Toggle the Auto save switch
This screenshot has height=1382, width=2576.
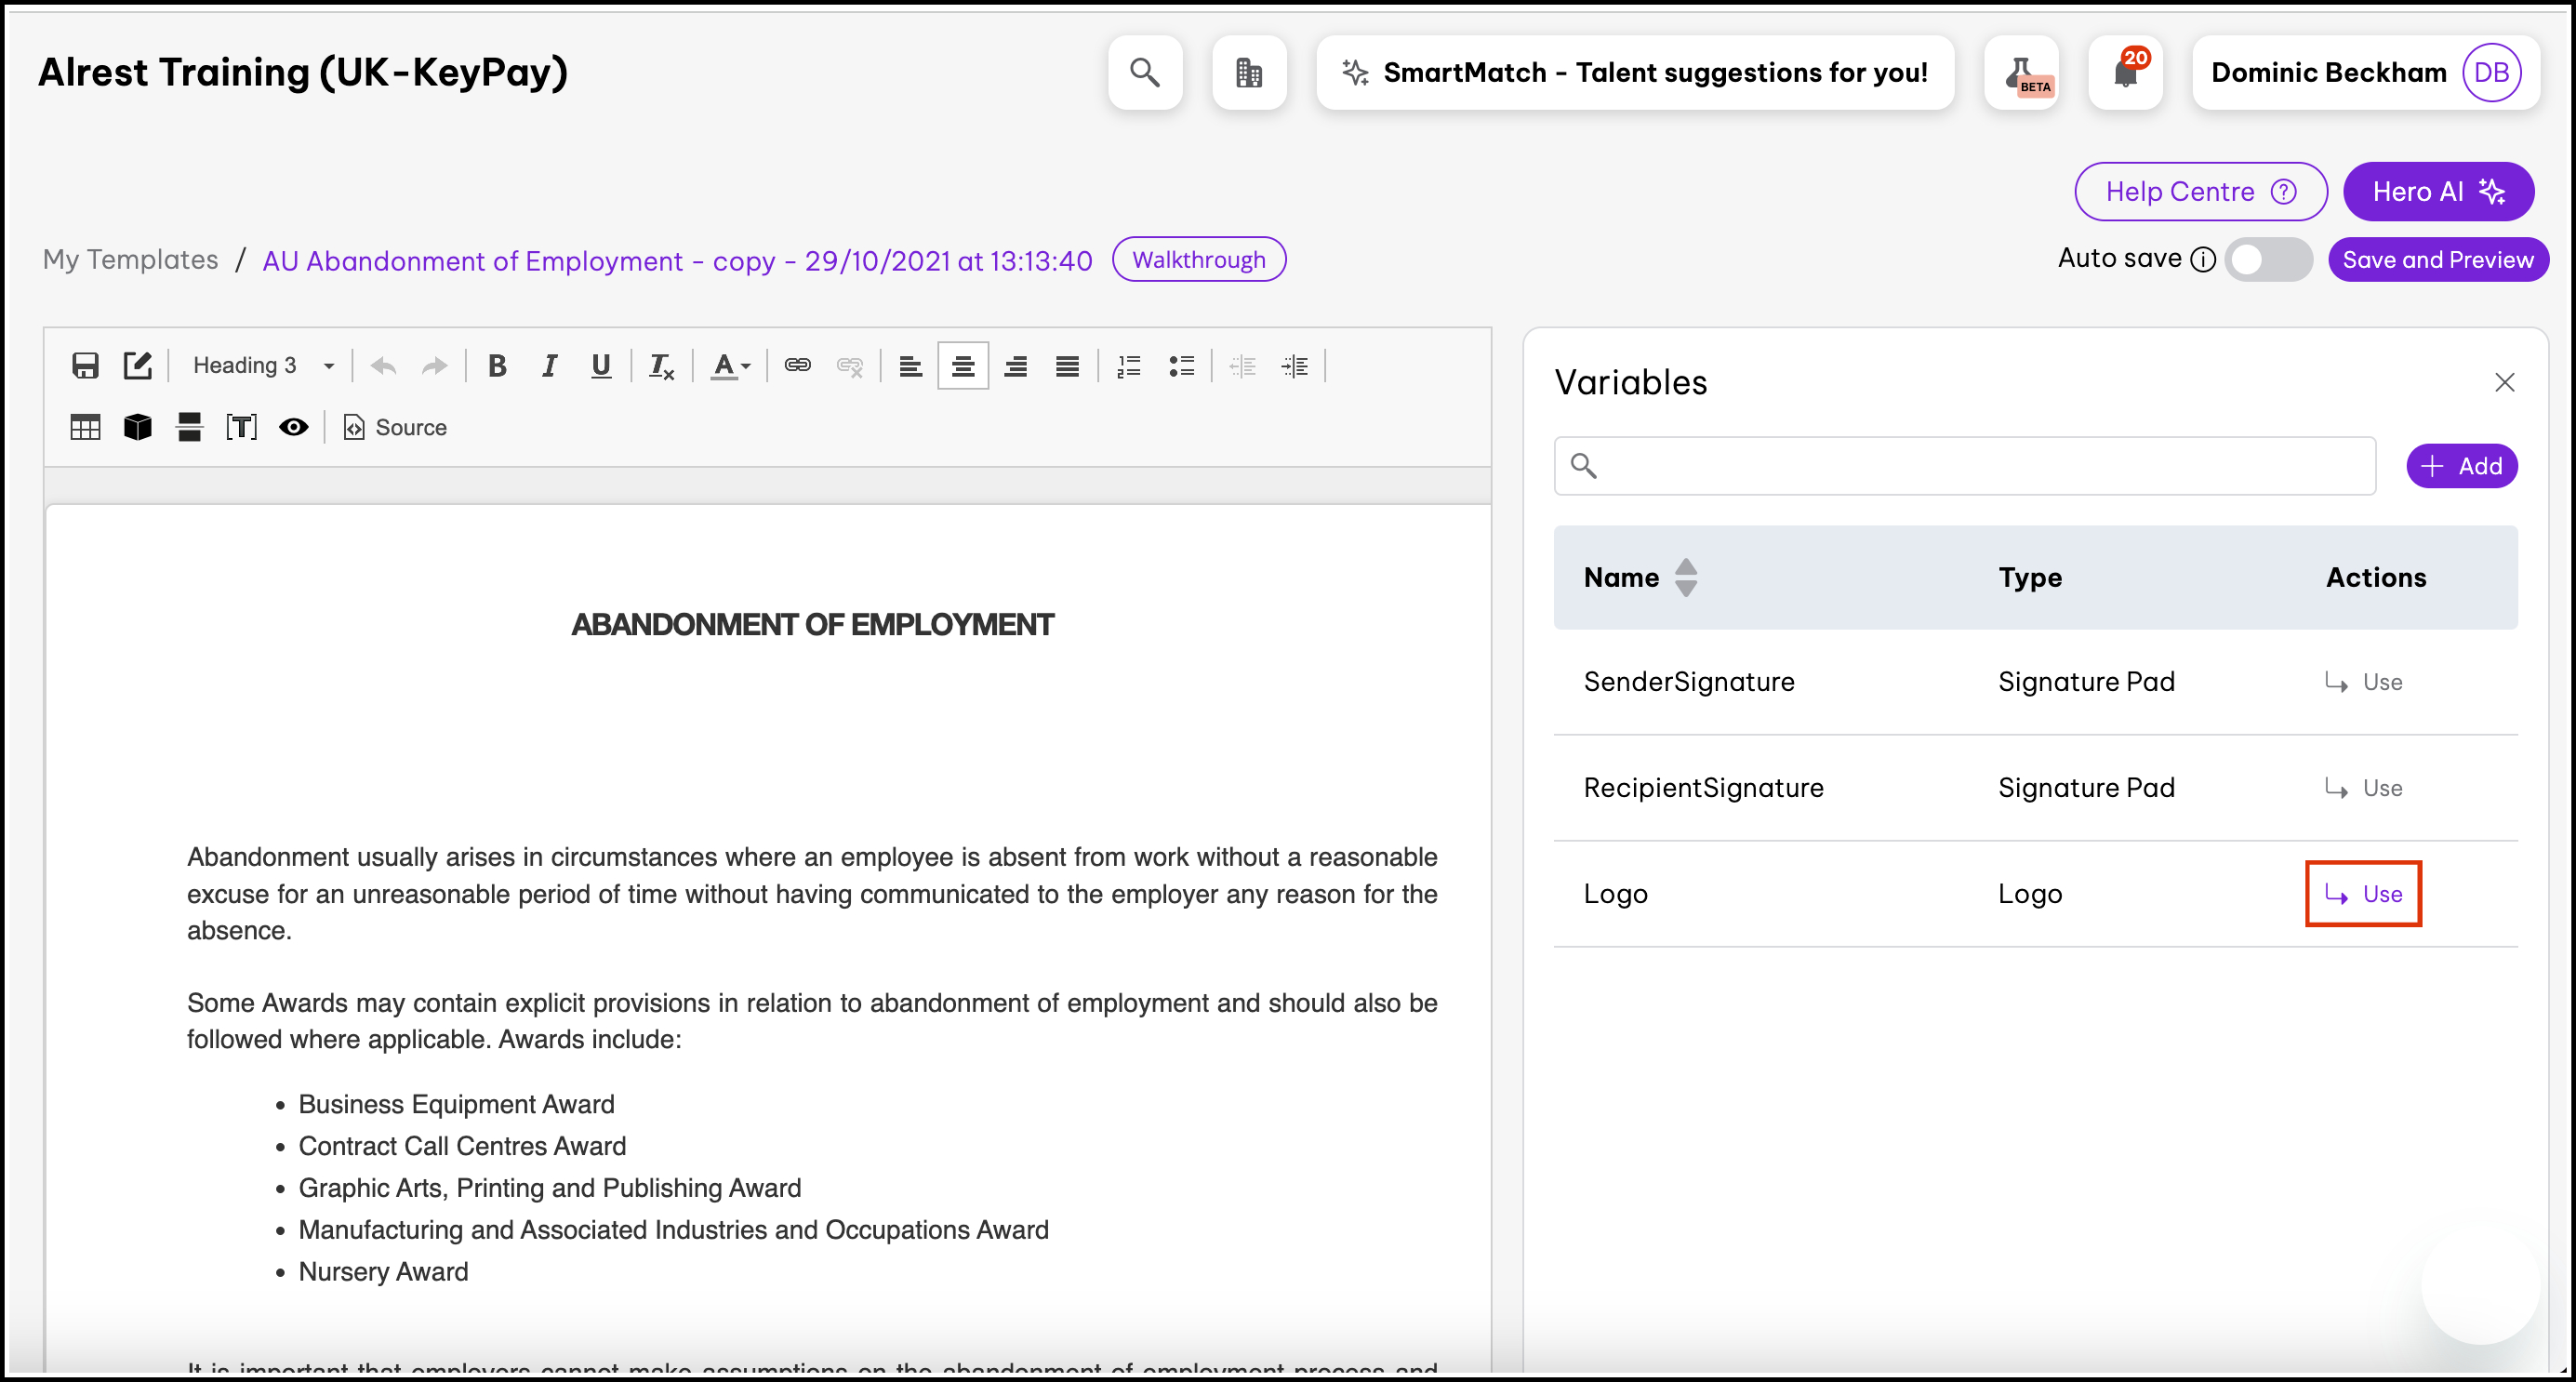pos(2268,260)
